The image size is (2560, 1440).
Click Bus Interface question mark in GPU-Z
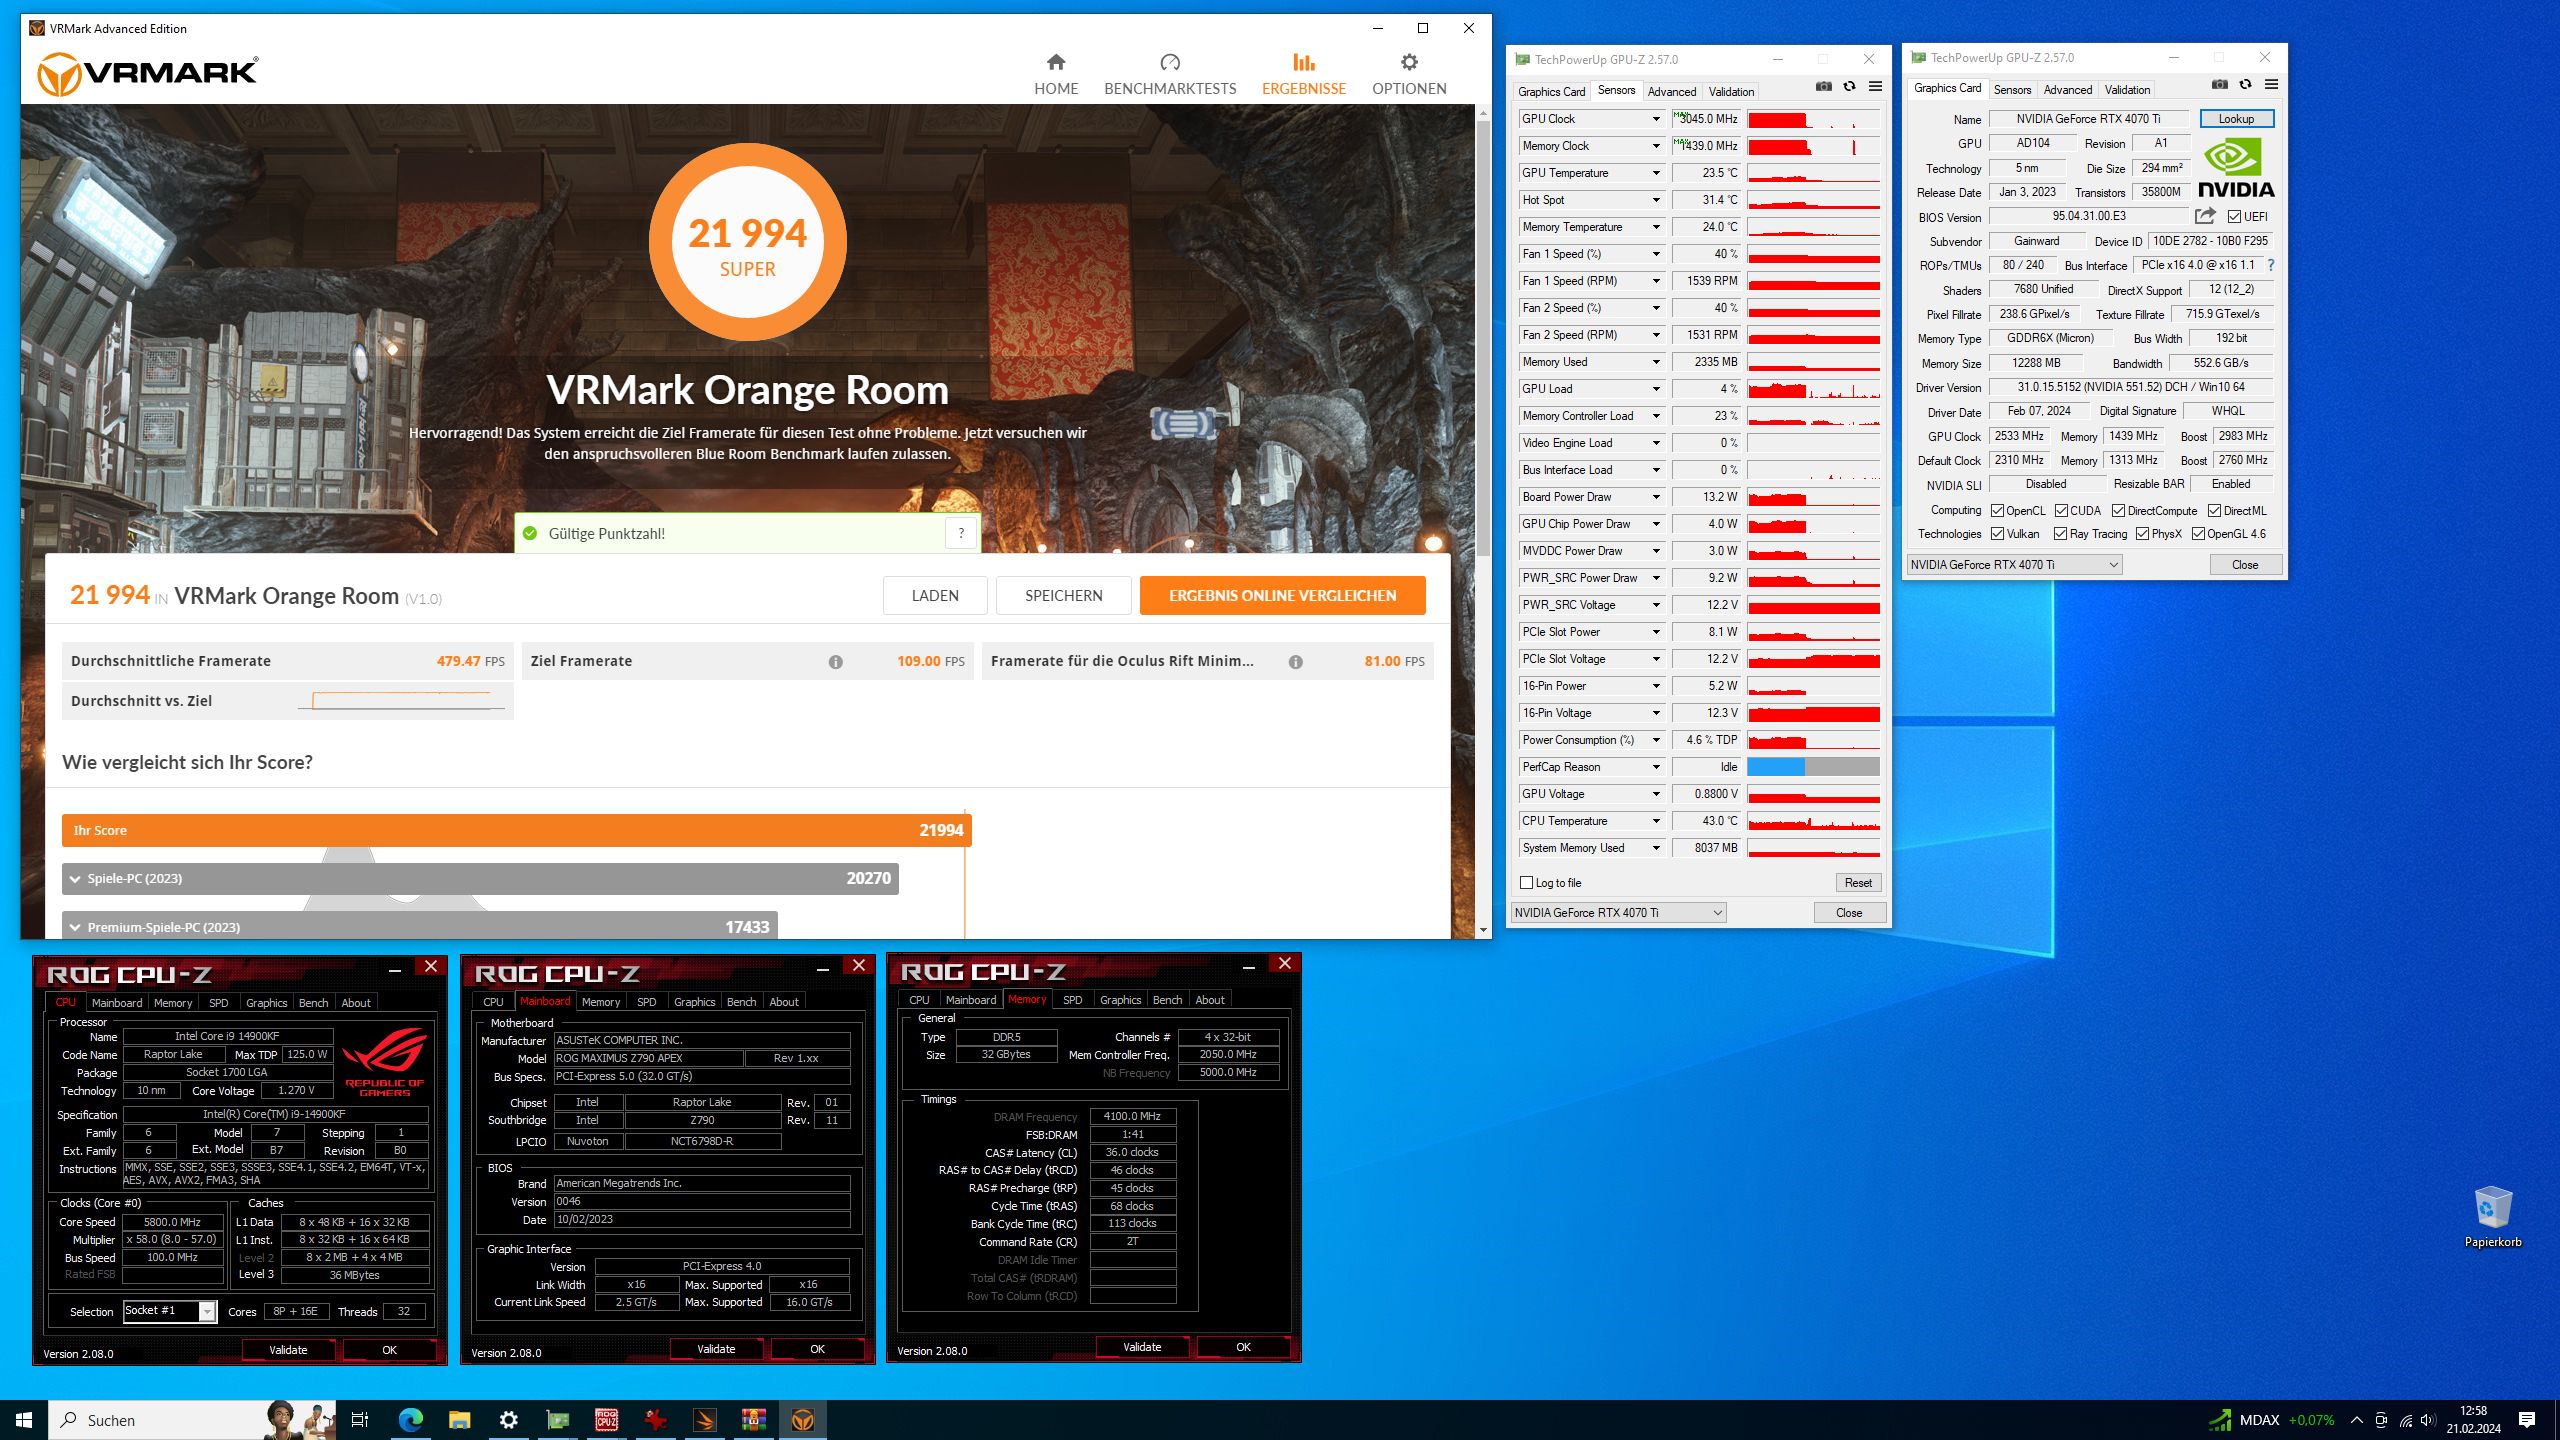[2270, 266]
